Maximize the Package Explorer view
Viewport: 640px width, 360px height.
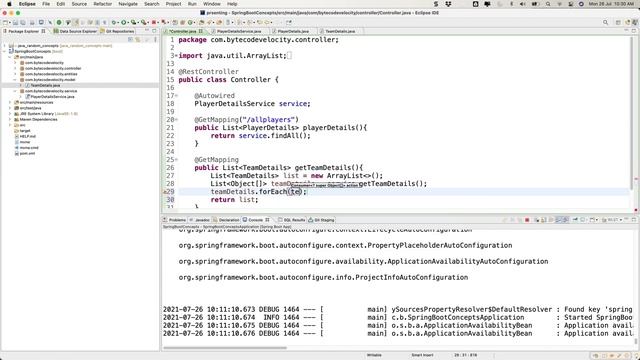click(x=154, y=31)
